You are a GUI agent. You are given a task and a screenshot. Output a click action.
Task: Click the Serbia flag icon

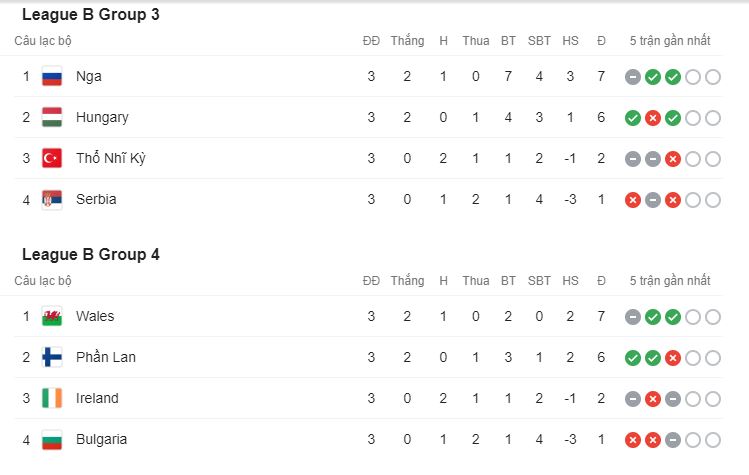point(52,200)
